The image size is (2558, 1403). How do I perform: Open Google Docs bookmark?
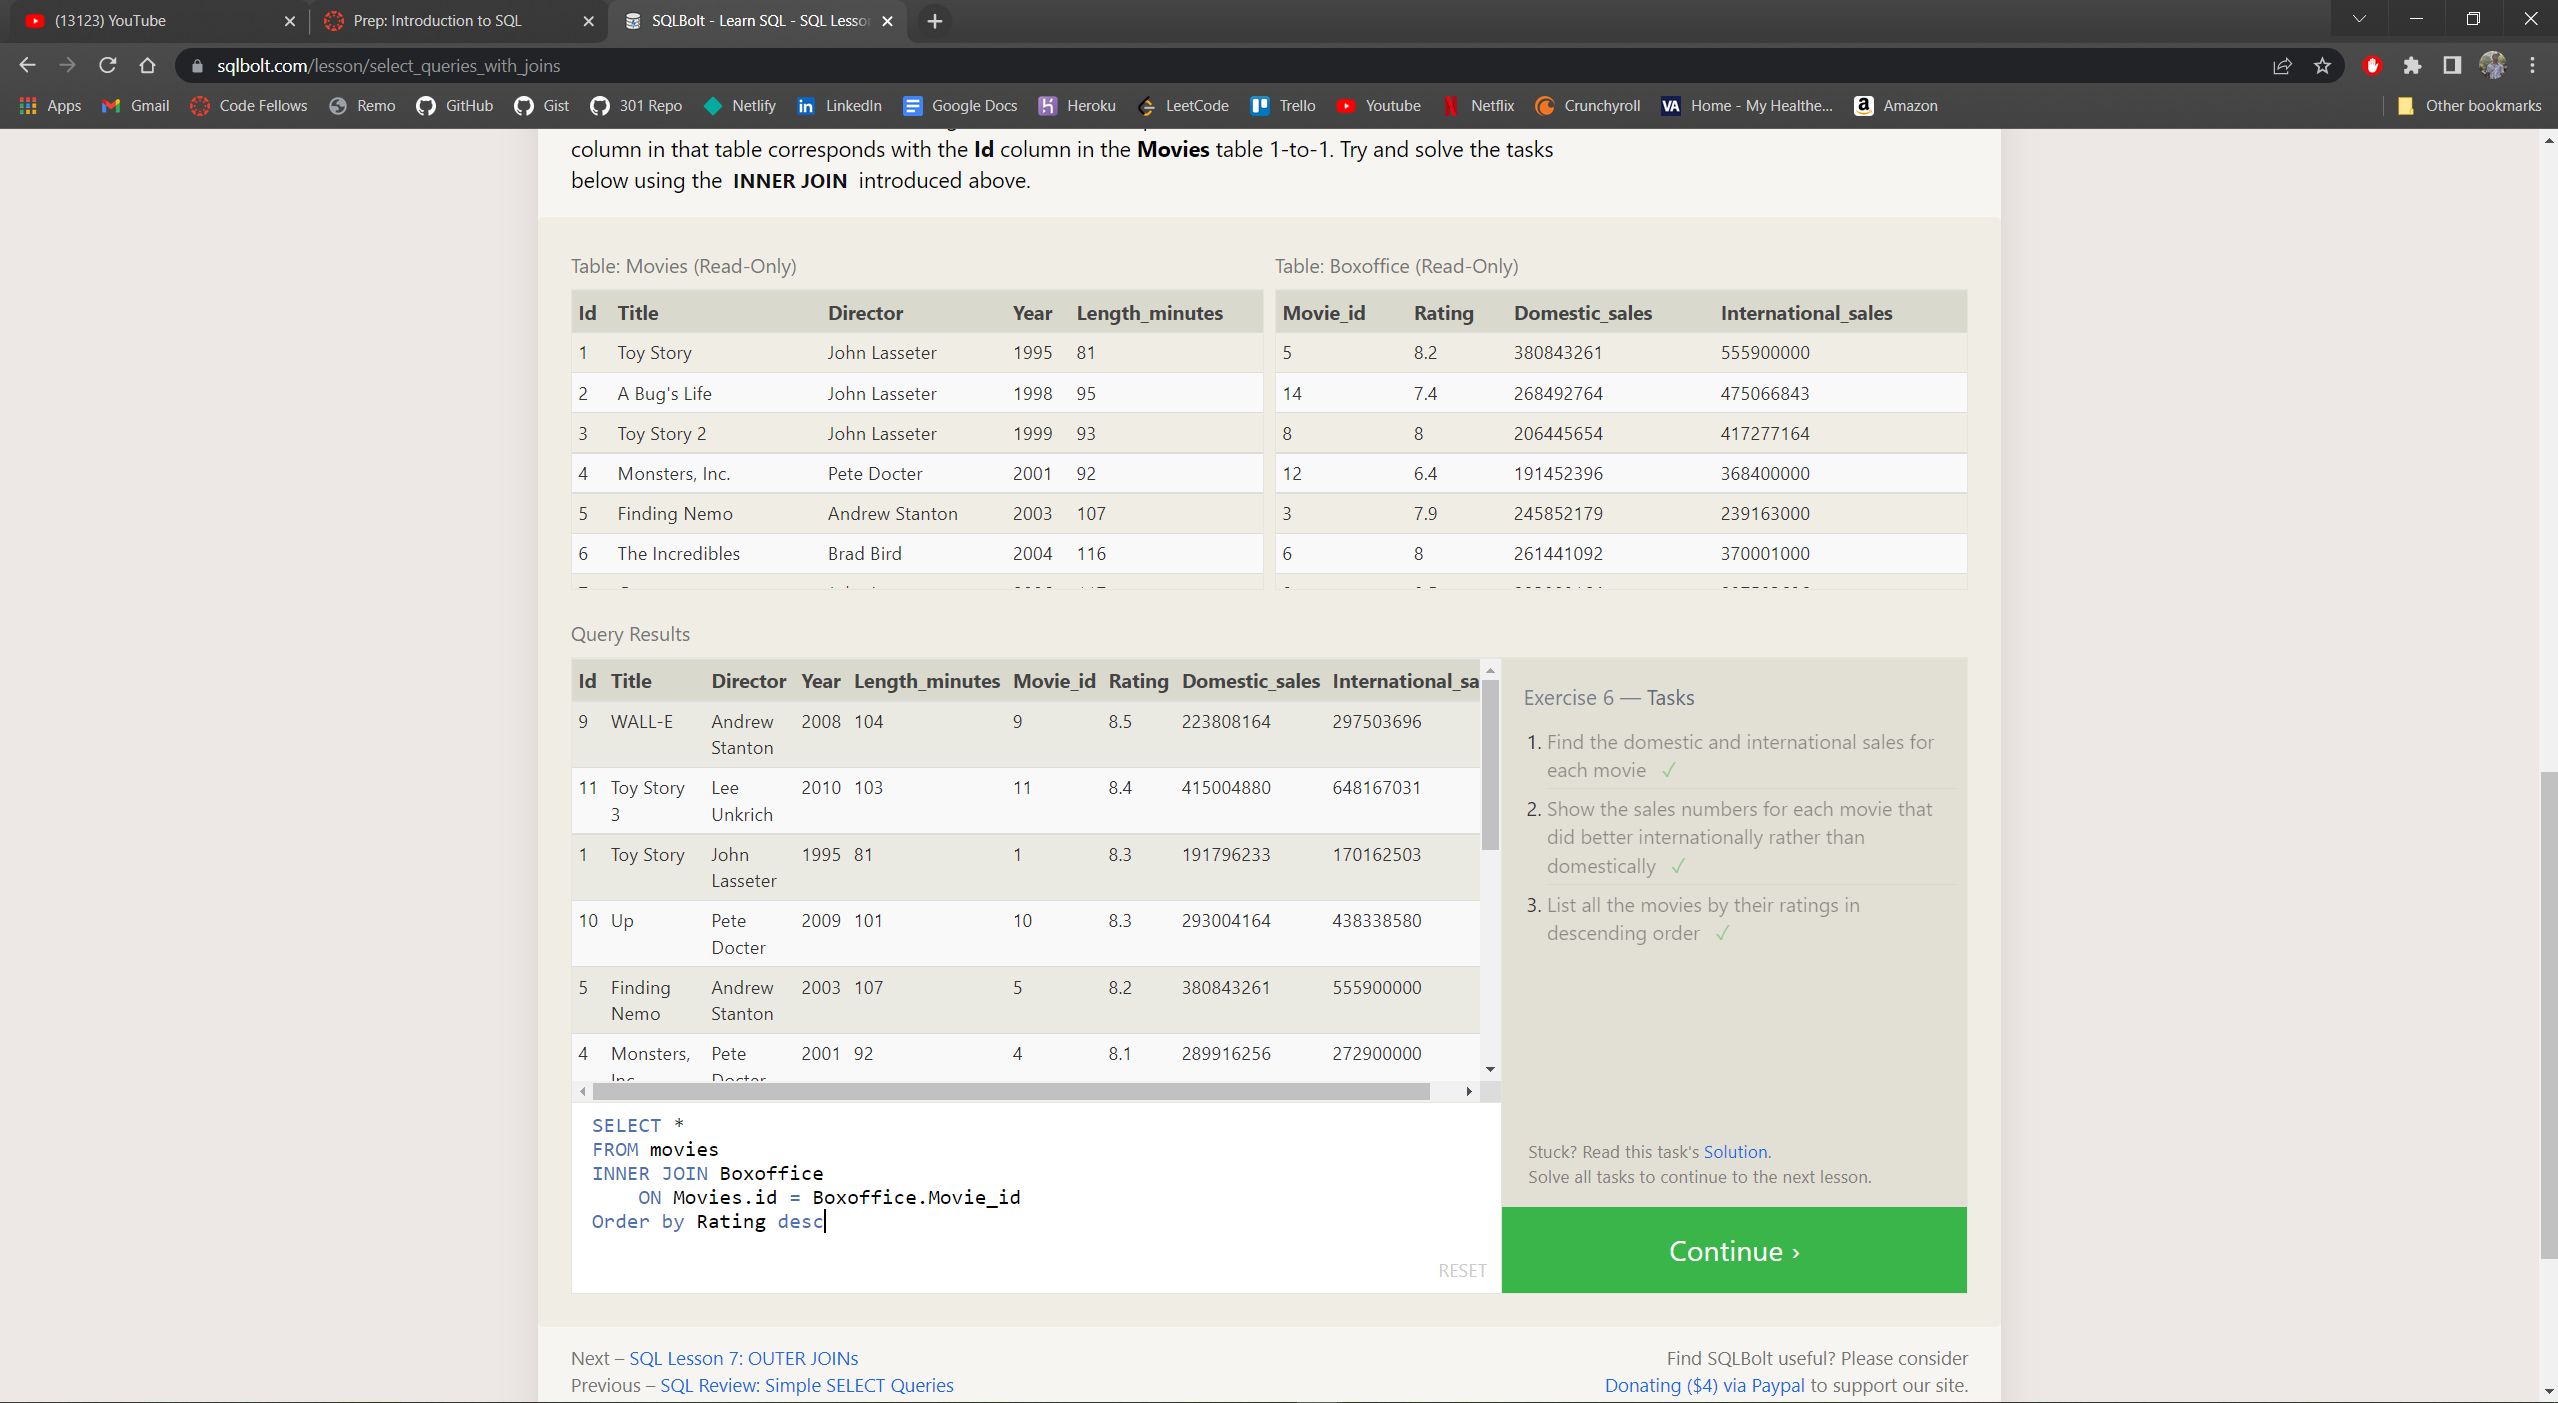(960, 106)
